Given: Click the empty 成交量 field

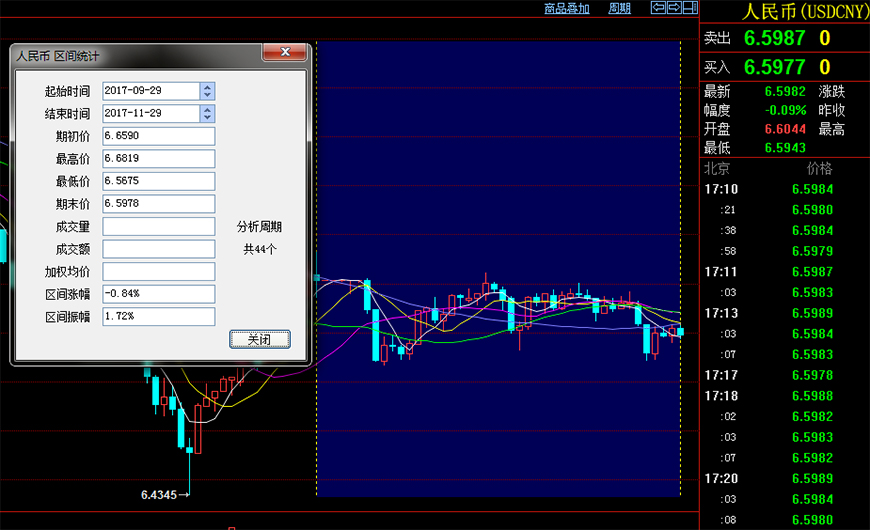Looking at the screenshot, I should click(158, 227).
